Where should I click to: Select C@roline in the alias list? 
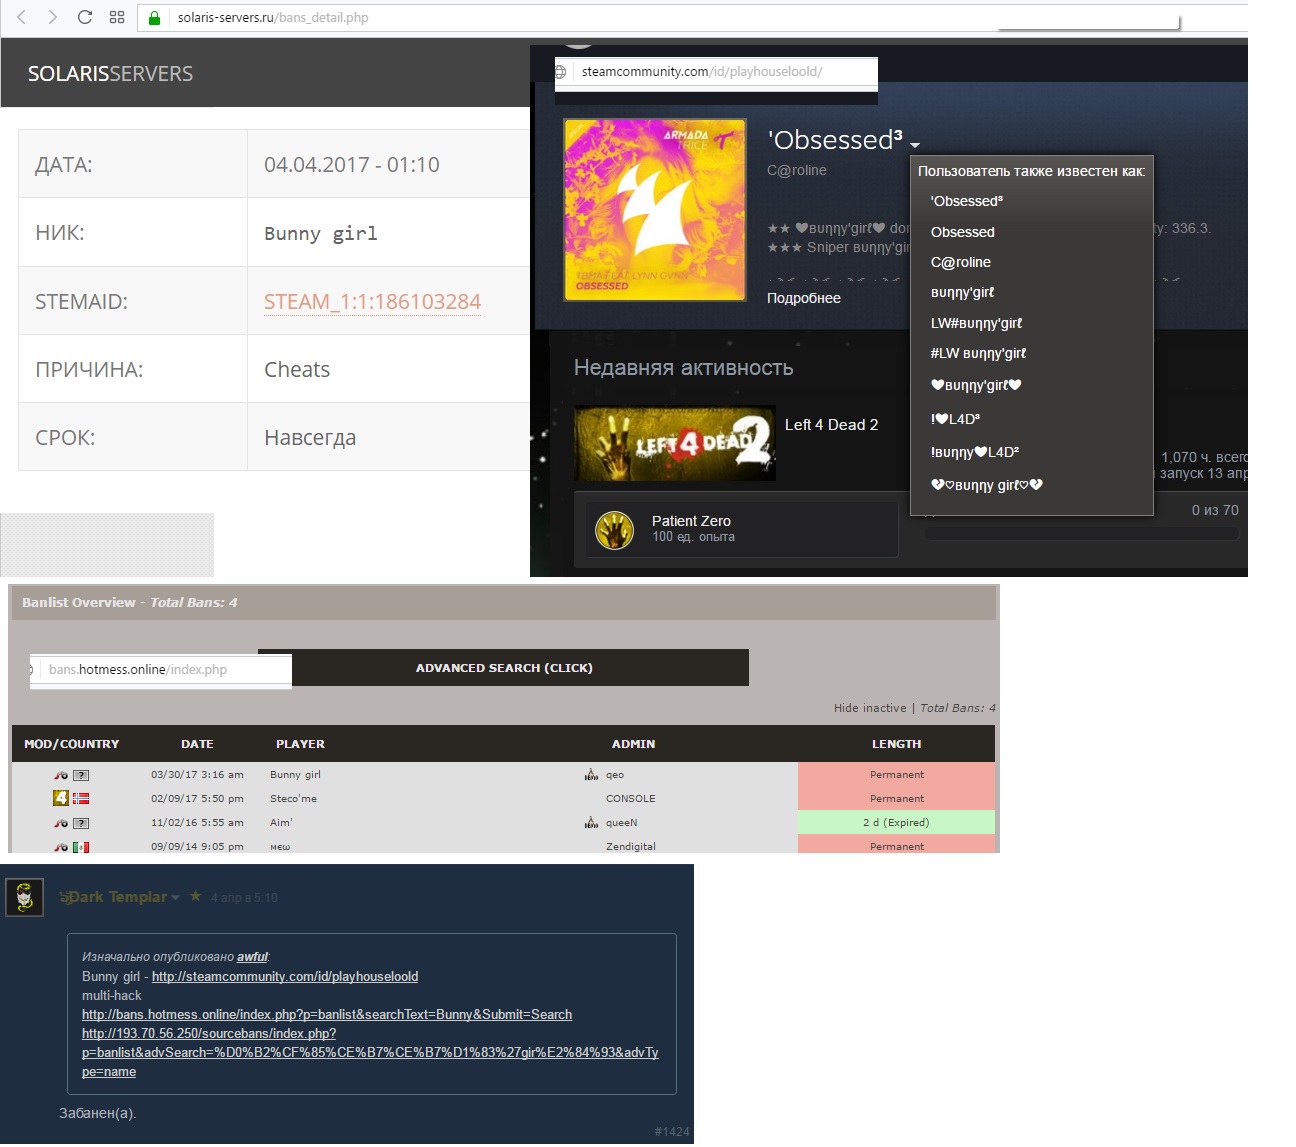960,262
